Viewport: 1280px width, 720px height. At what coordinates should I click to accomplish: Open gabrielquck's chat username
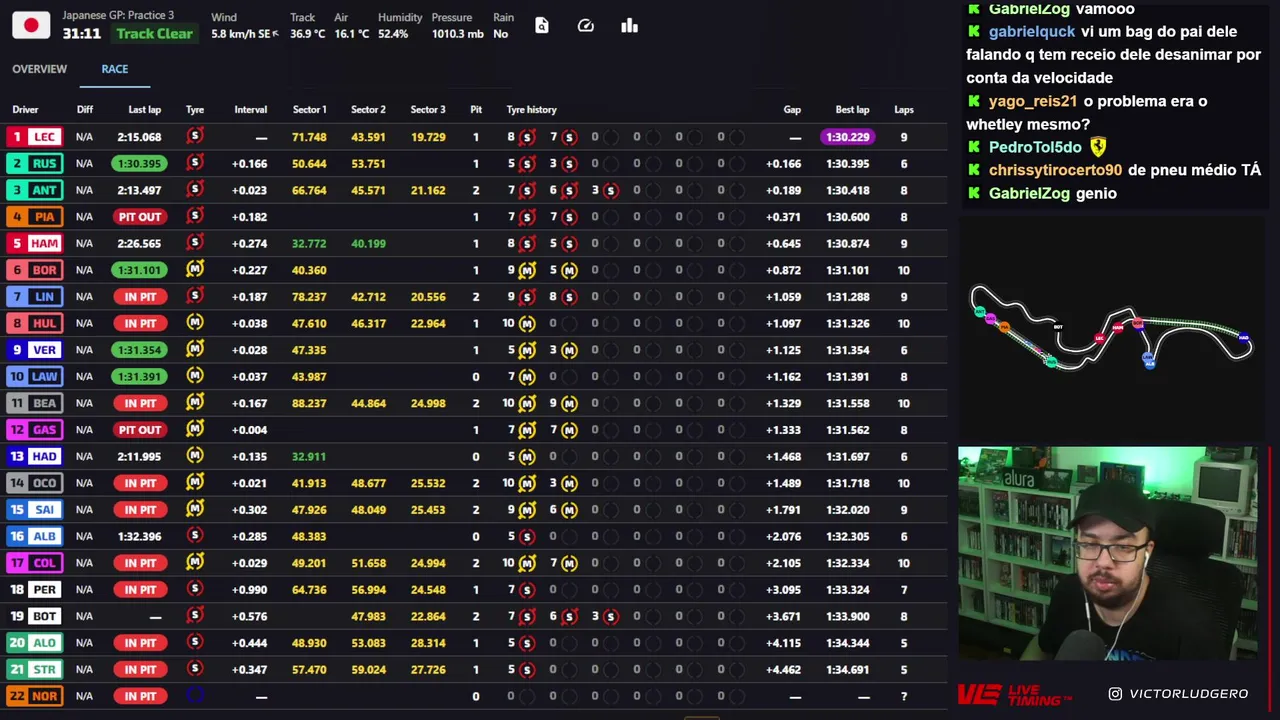1031,32
